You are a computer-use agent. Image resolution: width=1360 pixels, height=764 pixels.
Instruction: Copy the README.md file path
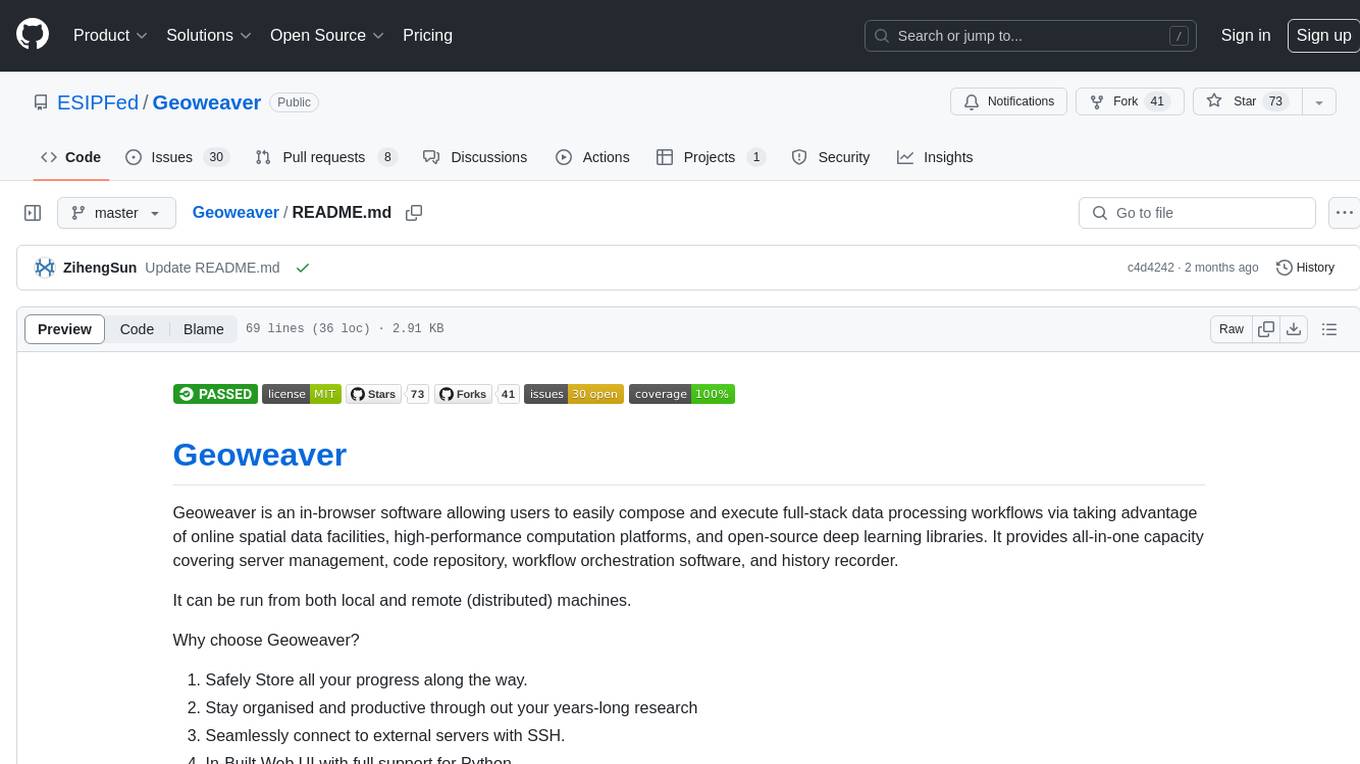coord(414,213)
